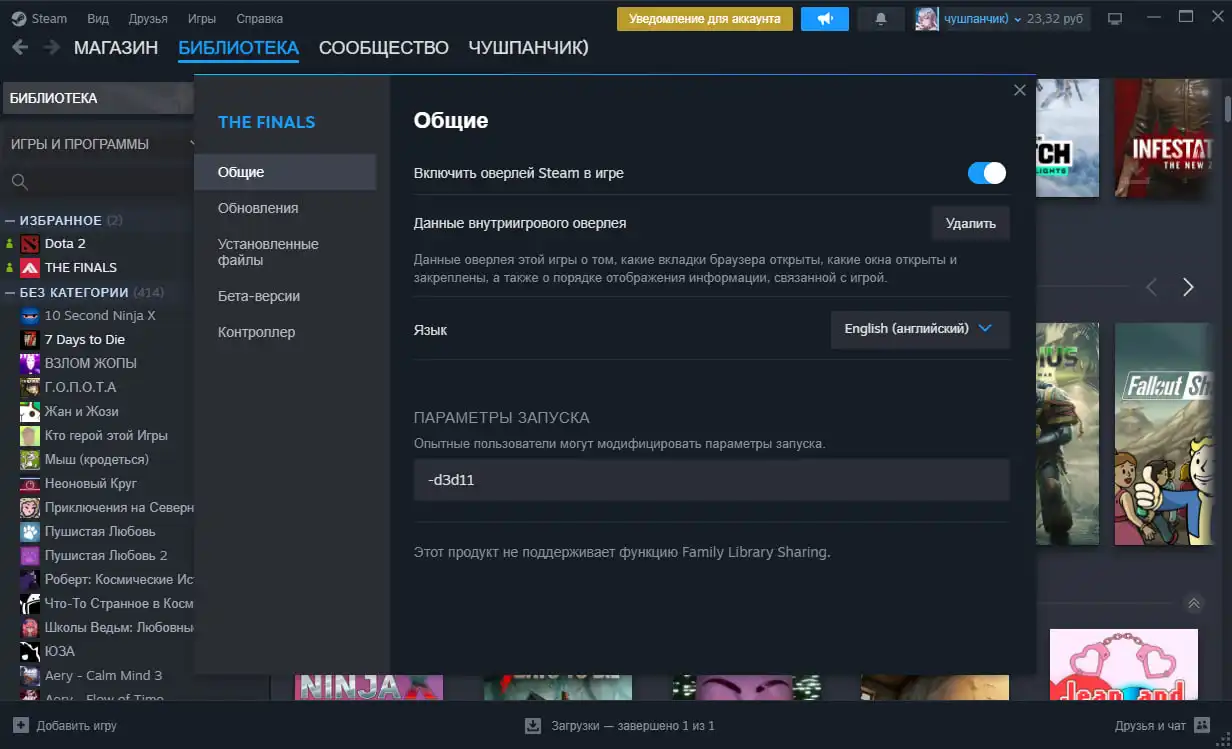Viewport: 1232px width, 749px height.
Task: Select the Мыш (кродеться) game icon
Action: pyautogui.click(x=30, y=459)
